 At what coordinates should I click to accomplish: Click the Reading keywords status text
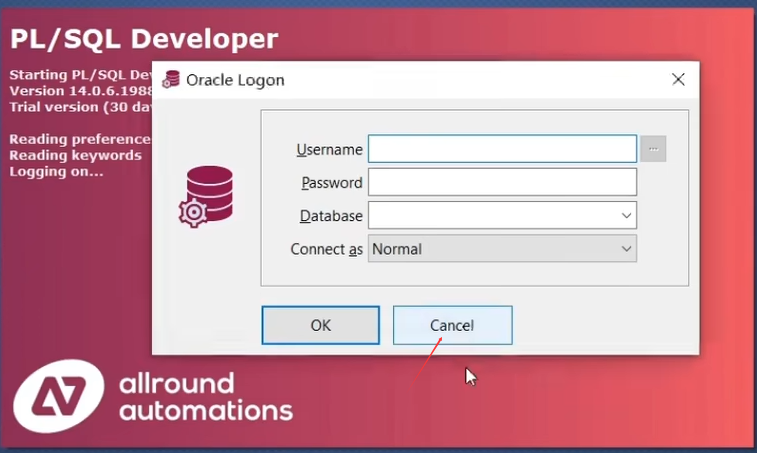click(x=75, y=156)
